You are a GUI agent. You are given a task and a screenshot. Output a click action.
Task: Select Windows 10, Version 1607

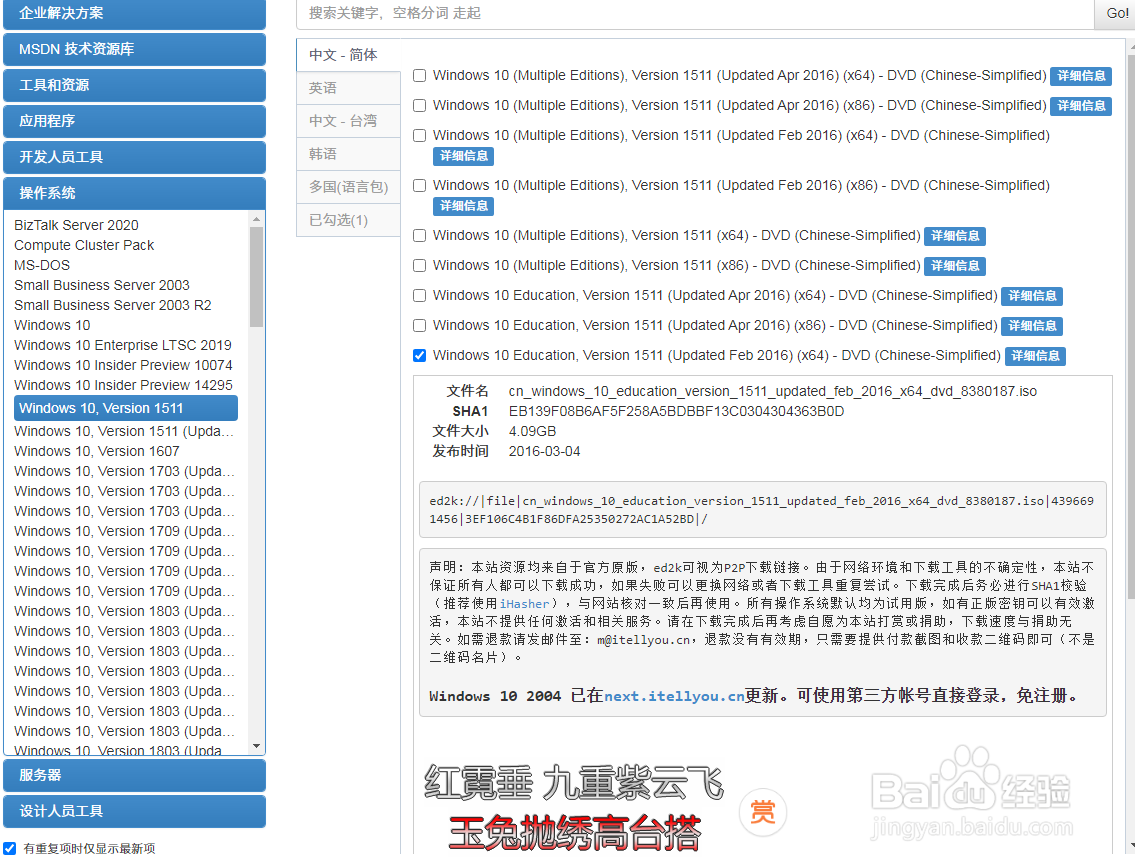click(97, 452)
